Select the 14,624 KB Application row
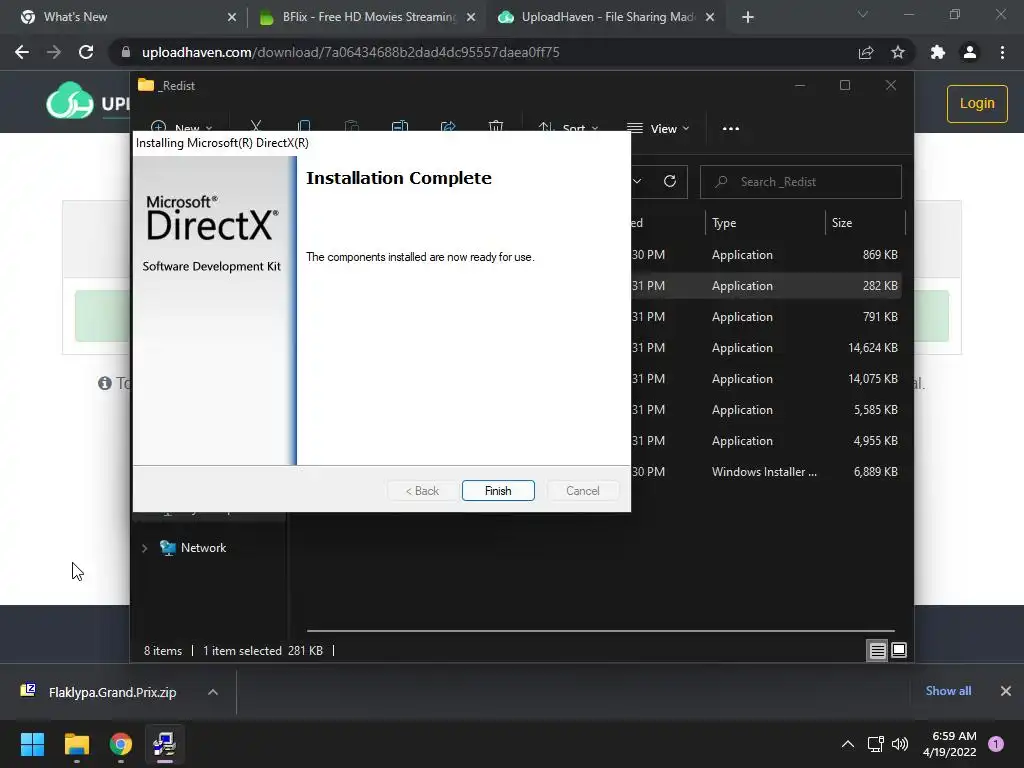 point(766,347)
